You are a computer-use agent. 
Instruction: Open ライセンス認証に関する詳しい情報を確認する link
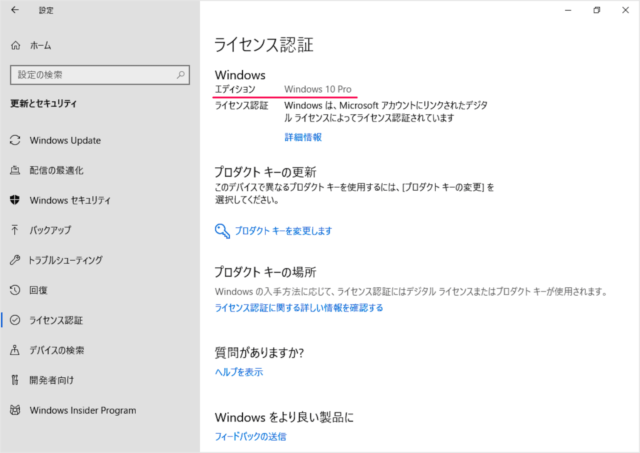[299, 308]
